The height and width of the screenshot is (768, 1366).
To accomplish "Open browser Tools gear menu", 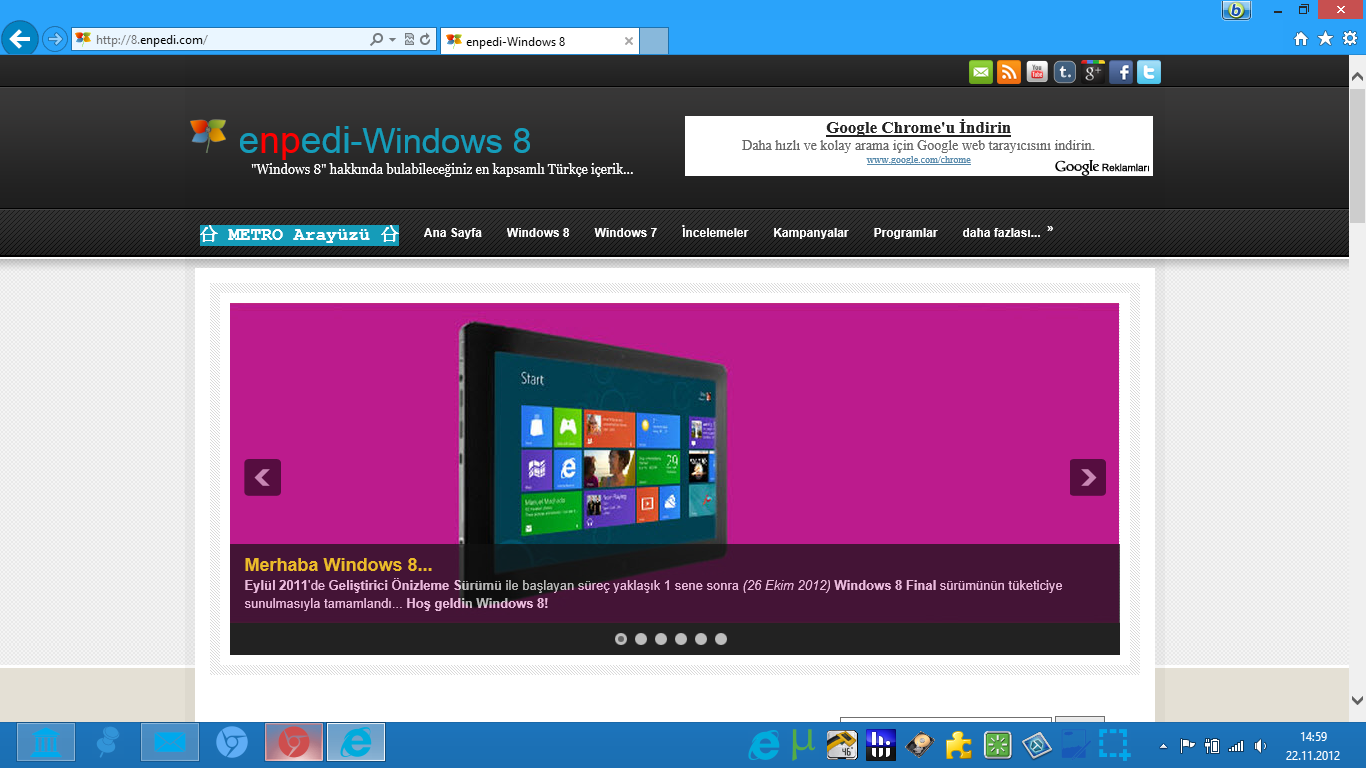I will (1349, 39).
